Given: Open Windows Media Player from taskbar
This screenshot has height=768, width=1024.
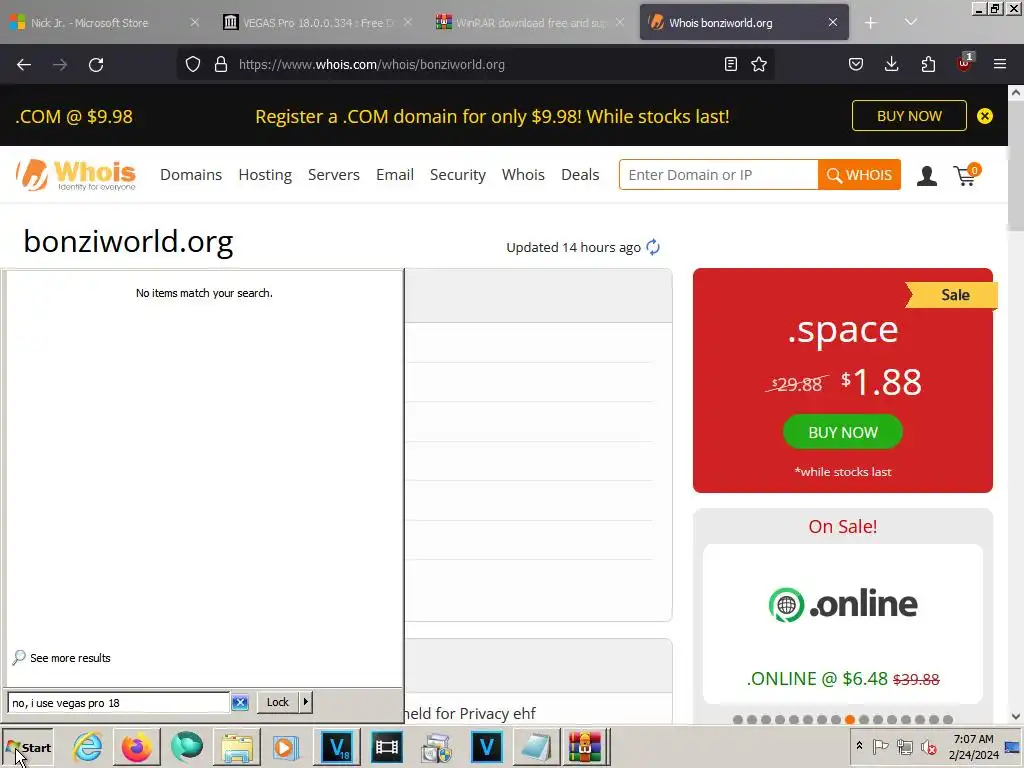Looking at the screenshot, I should pos(285,747).
